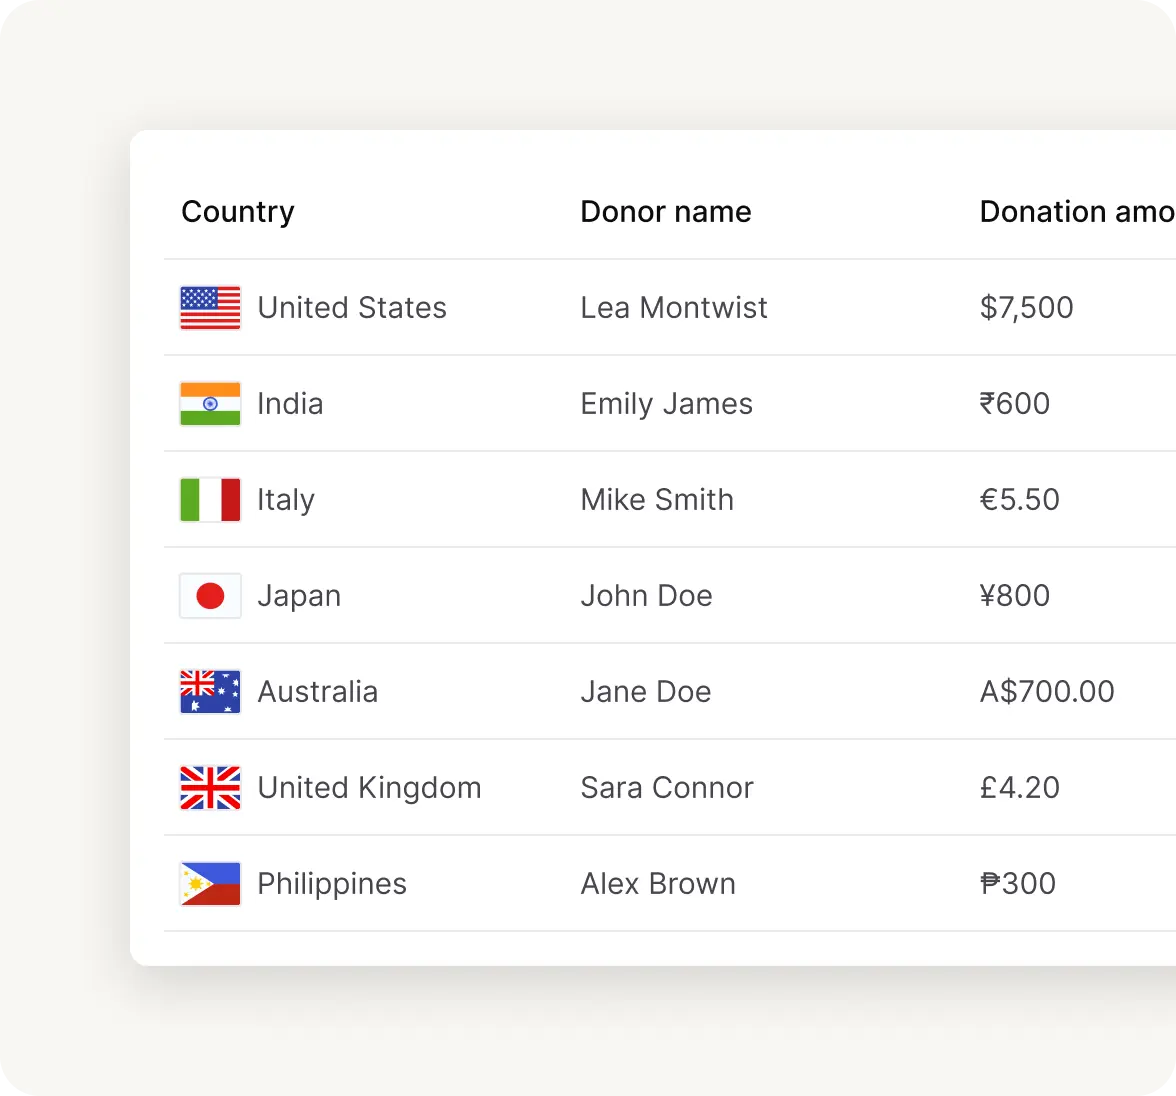Select the ¥800 amount cell
1176x1096 pixels.
pos(1015,596)
